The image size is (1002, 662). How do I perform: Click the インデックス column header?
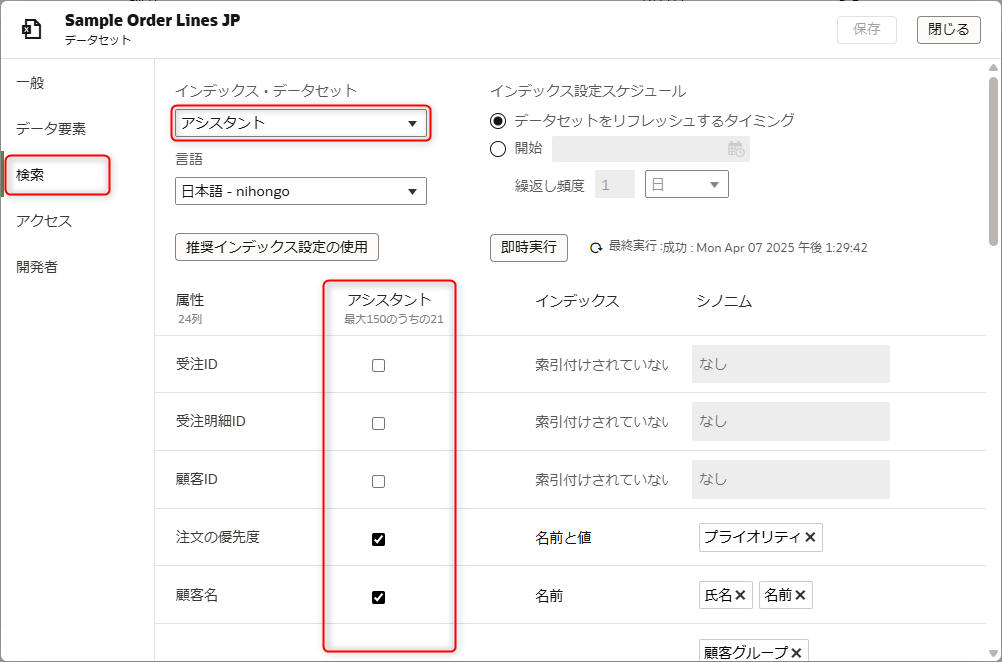[x=577, y=301]
